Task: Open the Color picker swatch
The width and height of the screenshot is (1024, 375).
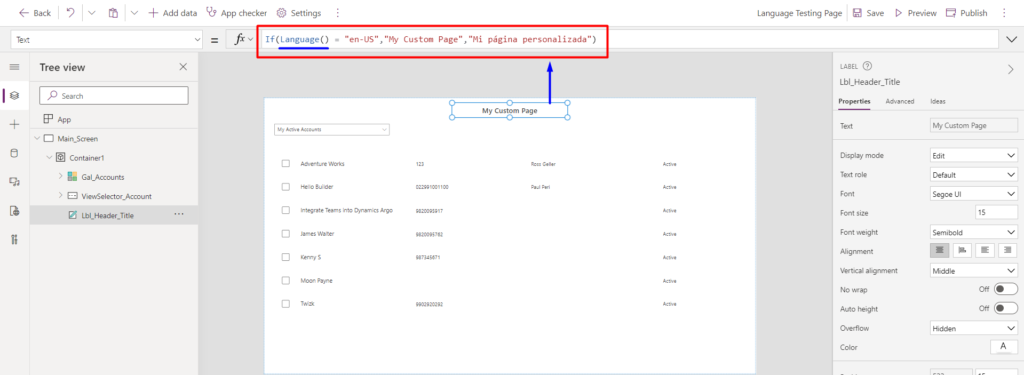Action: click(x=1004, y=347)
